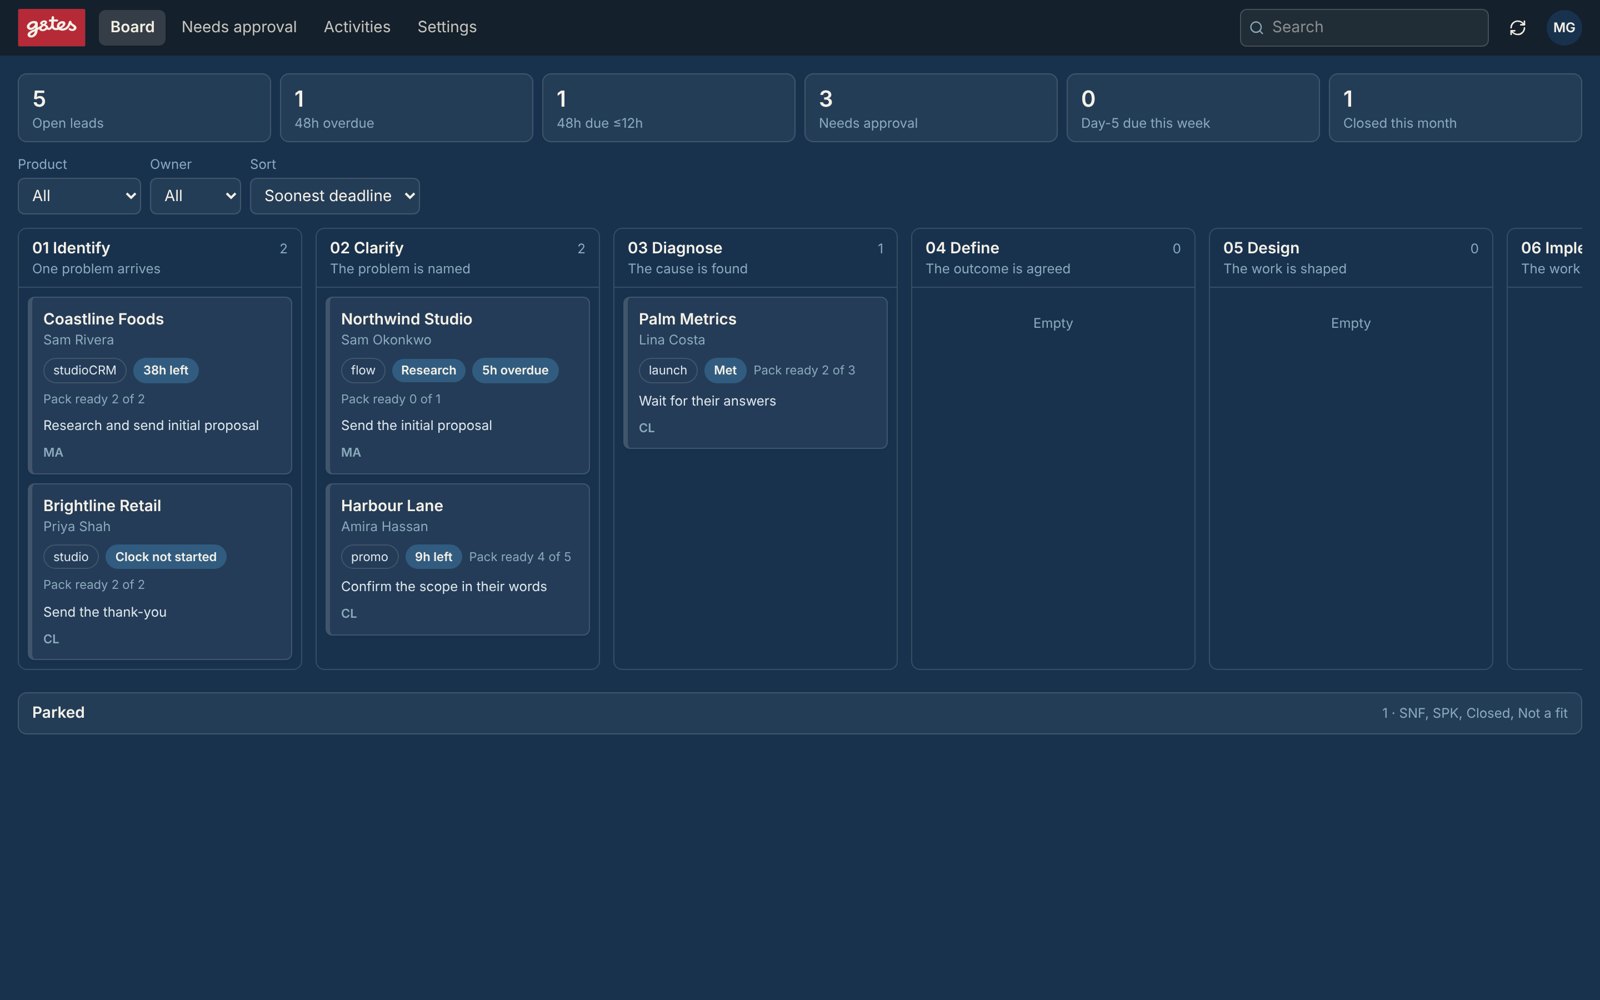Click the search magnifier icon
Image resolution: width=1600 pixels, height=1000 pixels.
coord(1256,28)
